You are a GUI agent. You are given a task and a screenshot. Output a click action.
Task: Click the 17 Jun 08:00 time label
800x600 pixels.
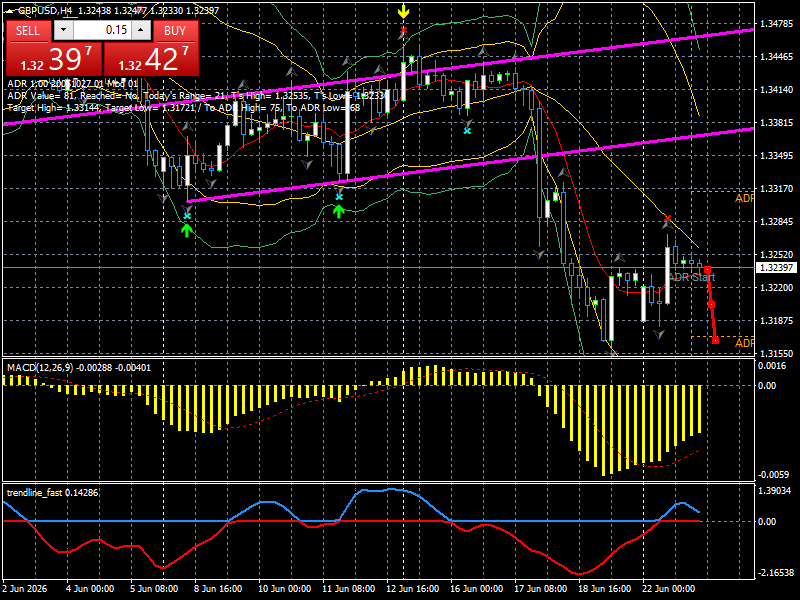(540, 588)
